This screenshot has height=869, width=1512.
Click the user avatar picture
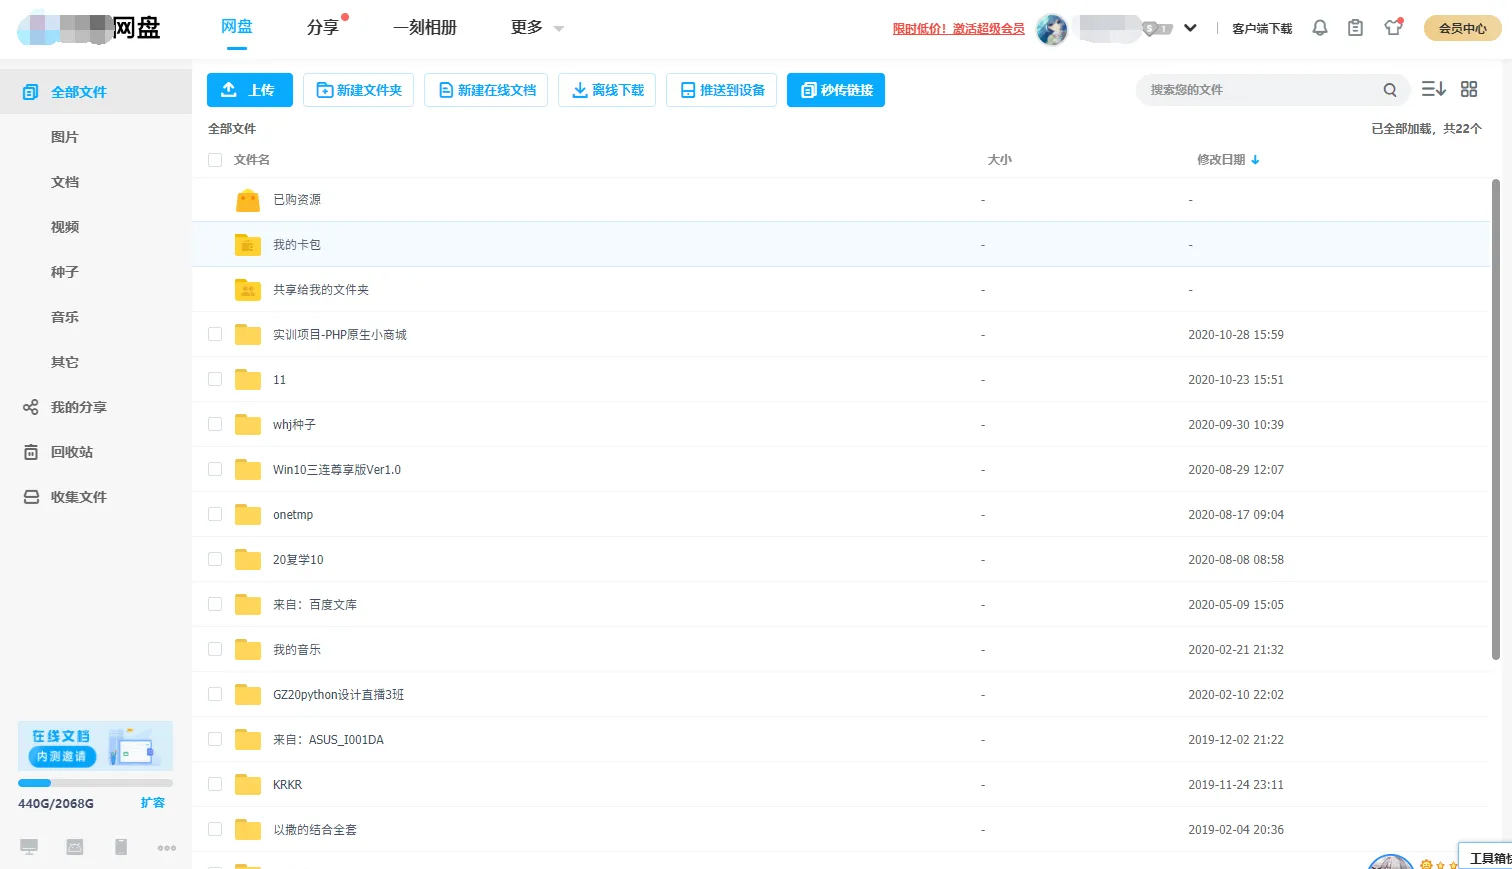pyautogui.click(x=1052, y=29)
